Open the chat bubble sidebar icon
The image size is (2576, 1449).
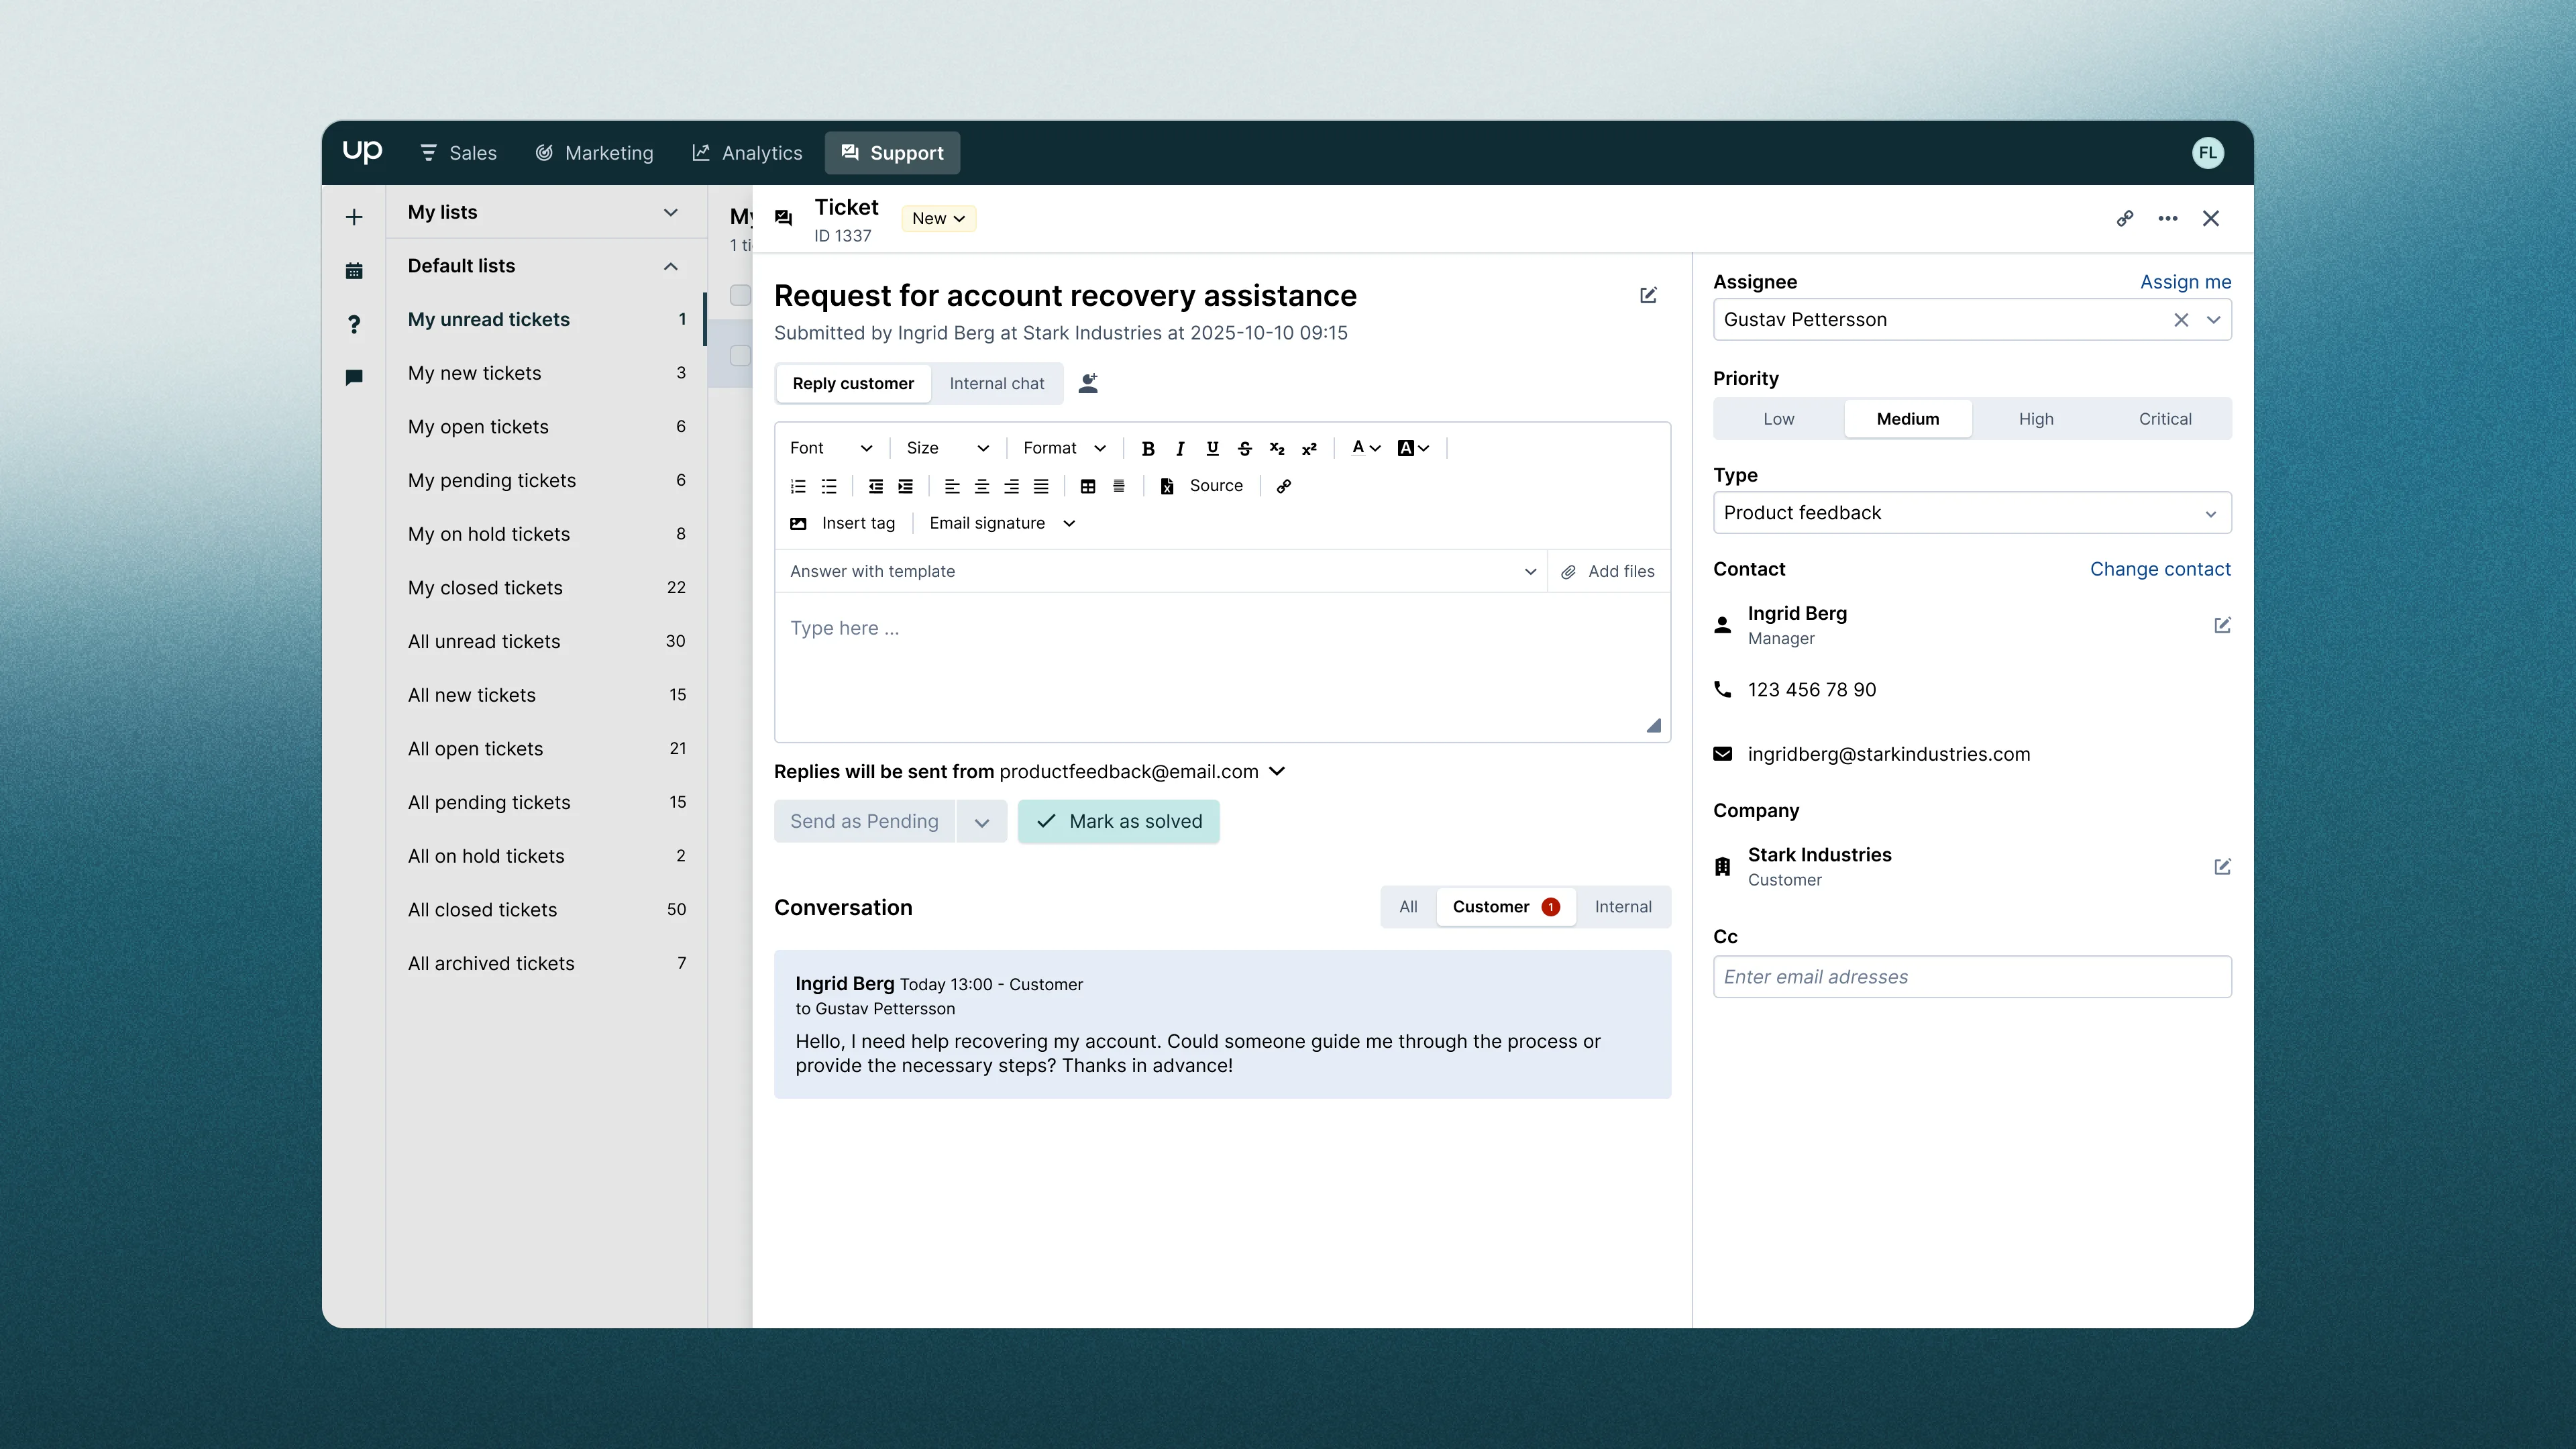click(x=354, y=377)
